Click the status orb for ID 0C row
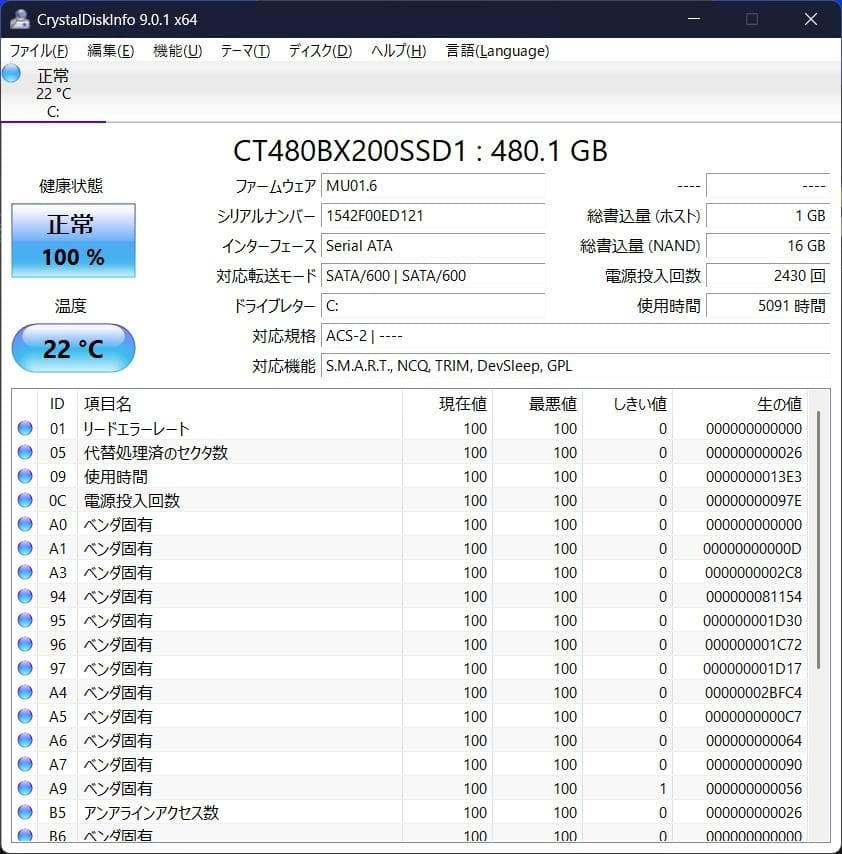Image resolution: width=842 pixels, height=854 pixels. tap(25, 500)
